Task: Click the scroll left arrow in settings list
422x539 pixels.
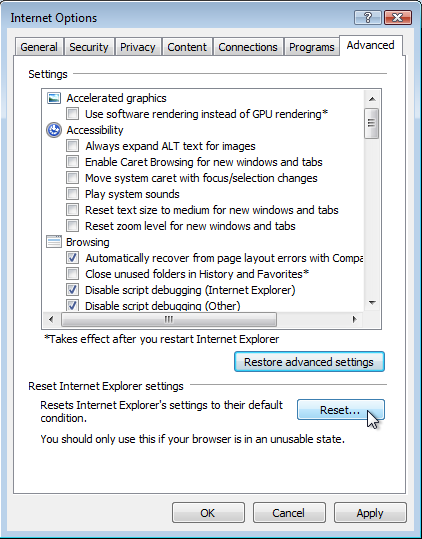Action: click(x=51, y=319)
